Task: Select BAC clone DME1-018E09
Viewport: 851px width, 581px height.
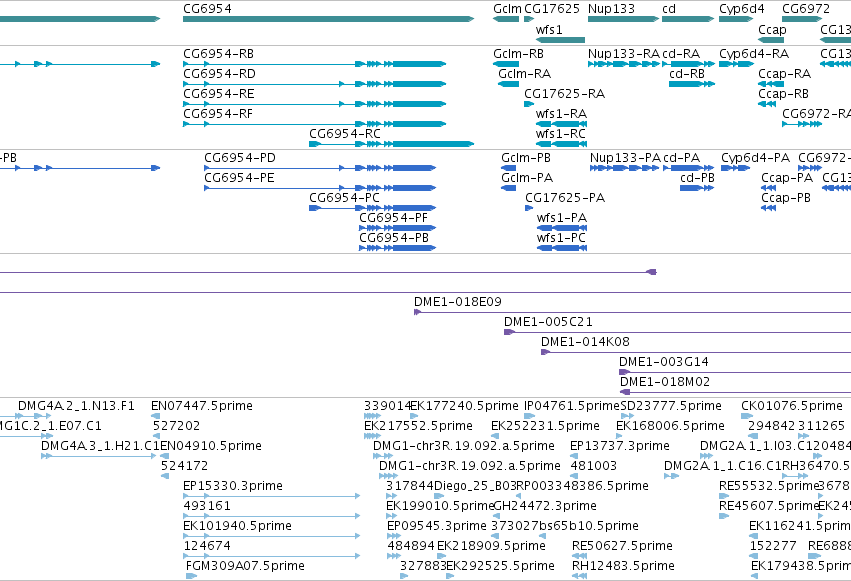Action: pyautogui.click(x=458, y=302)
